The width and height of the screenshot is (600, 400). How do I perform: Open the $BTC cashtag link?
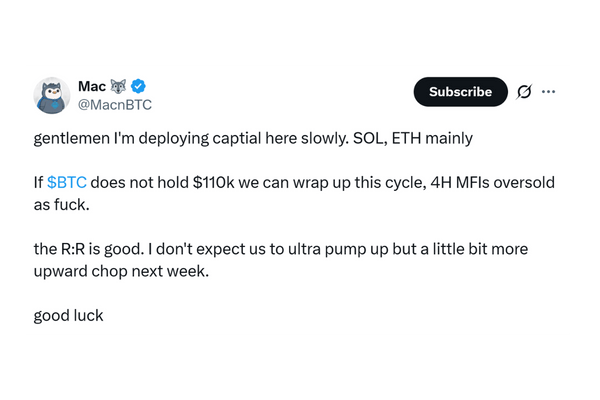[x=67, y=184]
